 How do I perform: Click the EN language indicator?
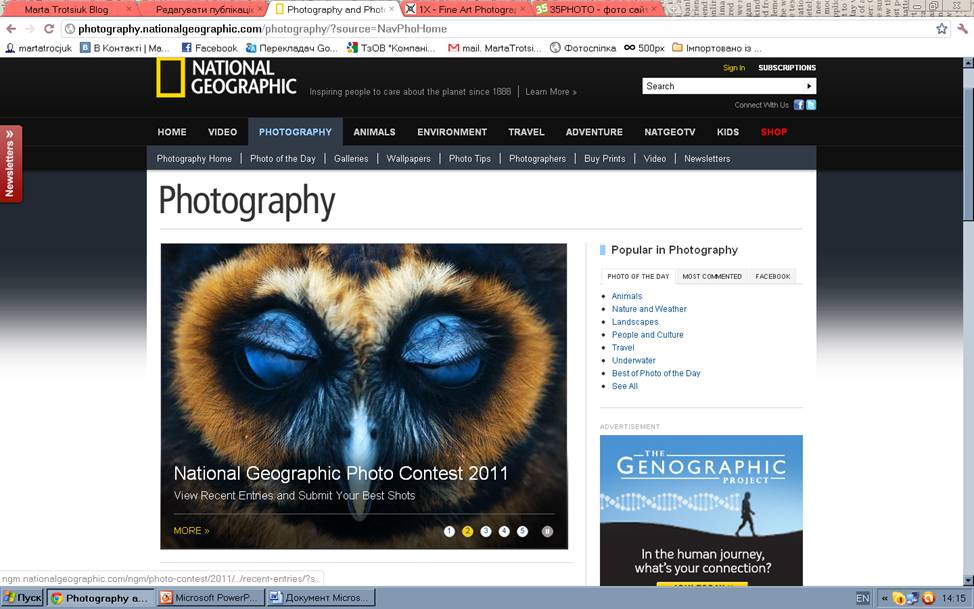[x=863, y=598]
